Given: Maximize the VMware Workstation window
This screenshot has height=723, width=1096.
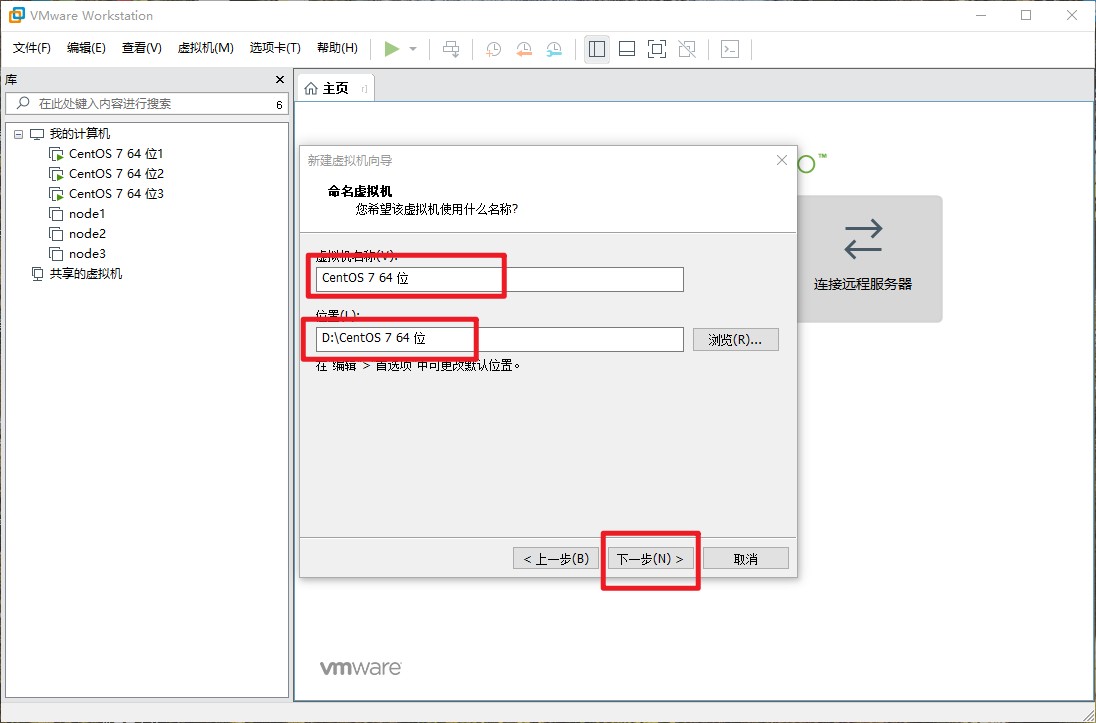Looking at the screenshot, I should pyautogui.click(x=1026, y=15).
